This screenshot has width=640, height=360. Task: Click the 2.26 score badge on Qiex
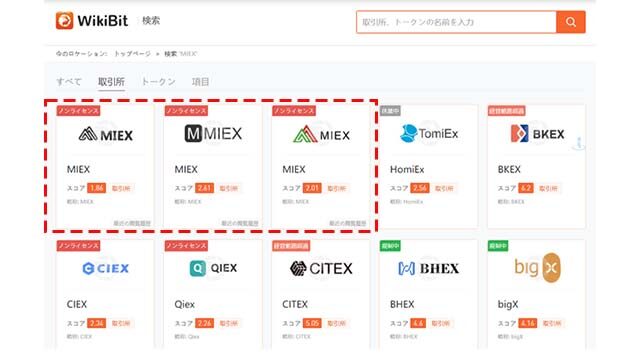point(204,323)
